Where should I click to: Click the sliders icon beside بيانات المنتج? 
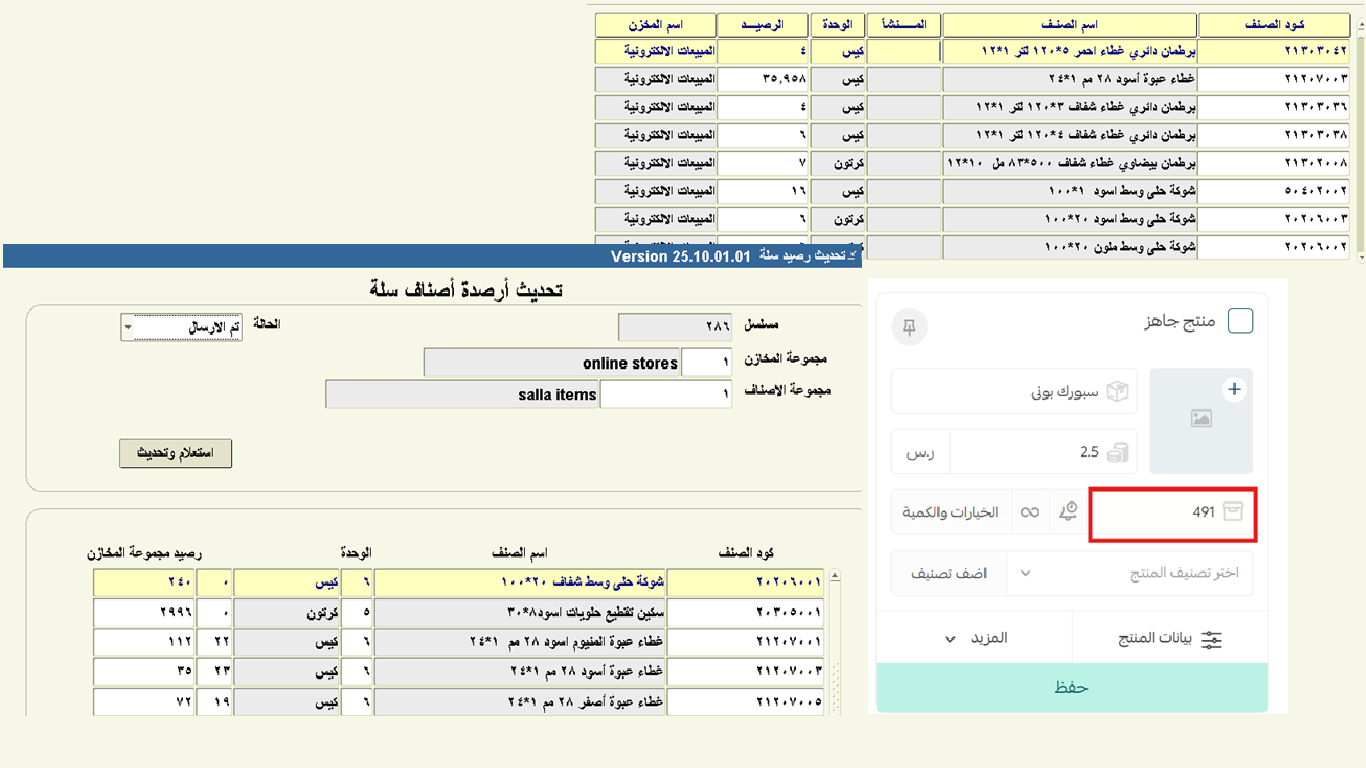click(1211, 639)
